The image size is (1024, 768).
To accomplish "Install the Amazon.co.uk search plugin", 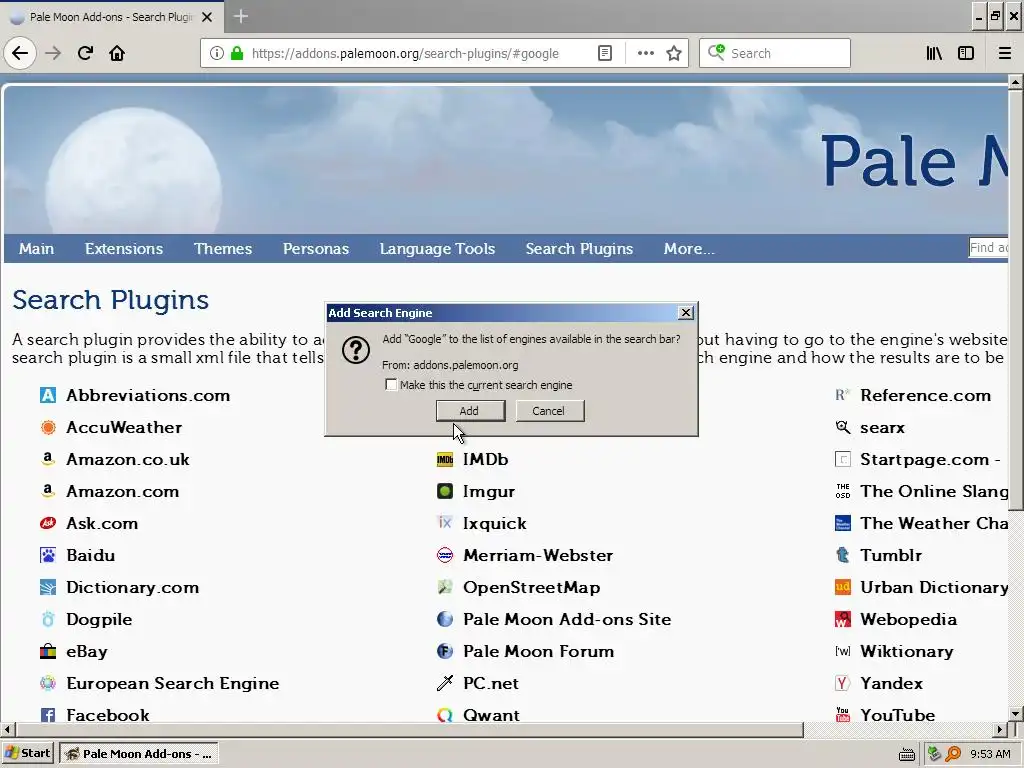I will [x=127, y=459].
